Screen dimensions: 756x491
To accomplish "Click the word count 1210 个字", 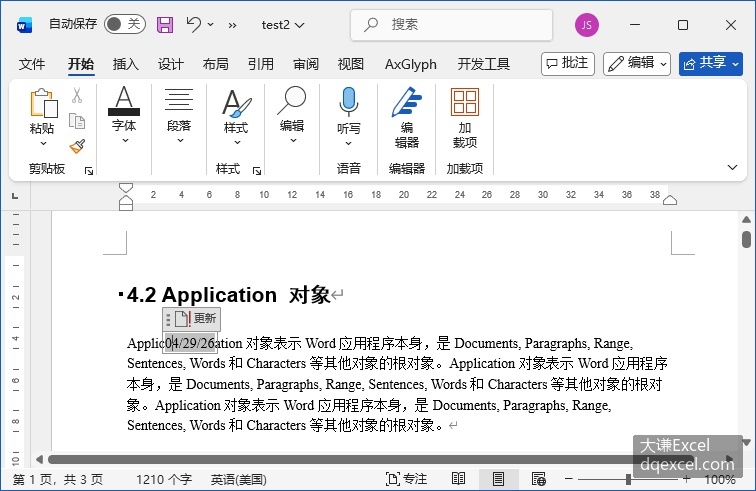I will (164, 479).
